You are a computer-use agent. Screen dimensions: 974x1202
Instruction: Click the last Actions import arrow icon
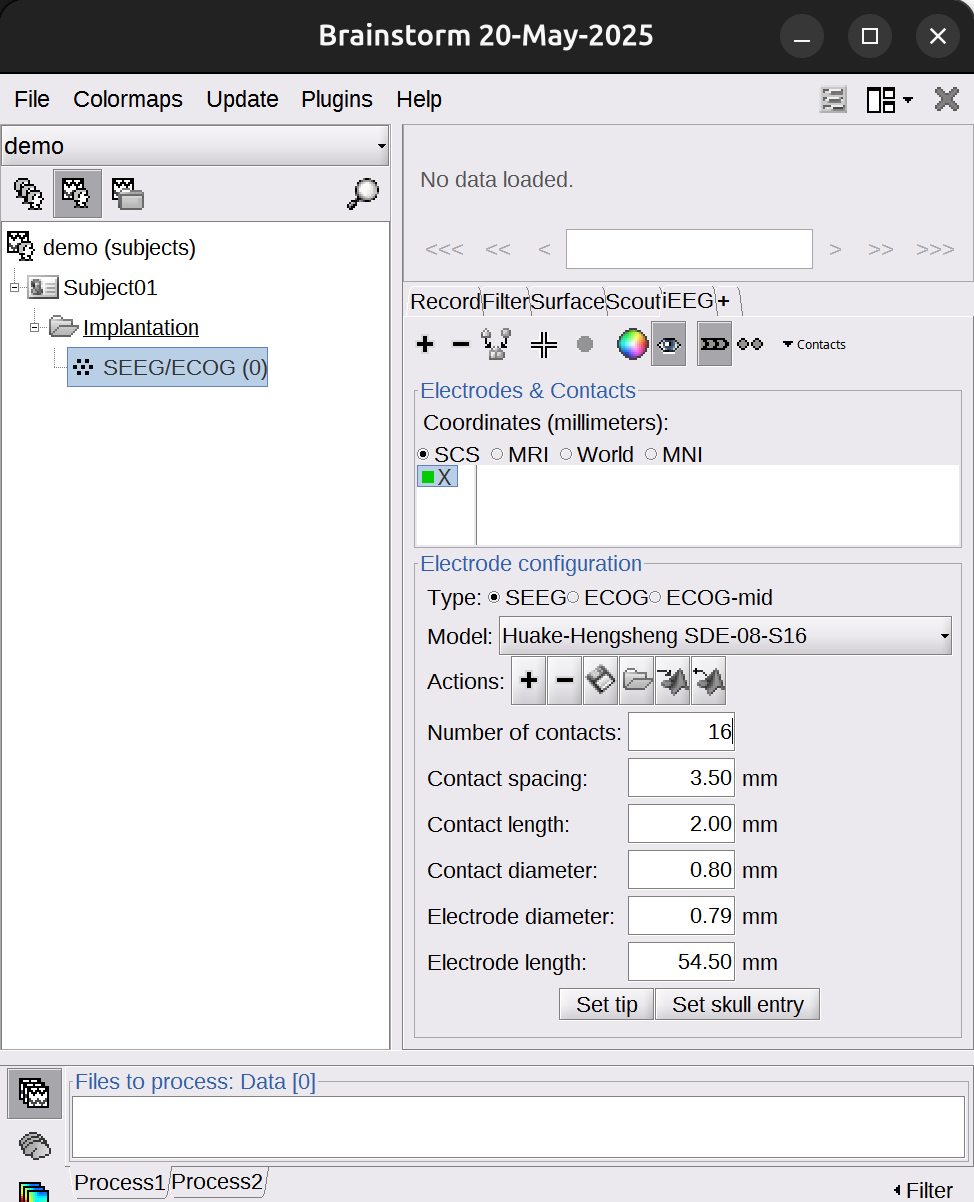708,681
